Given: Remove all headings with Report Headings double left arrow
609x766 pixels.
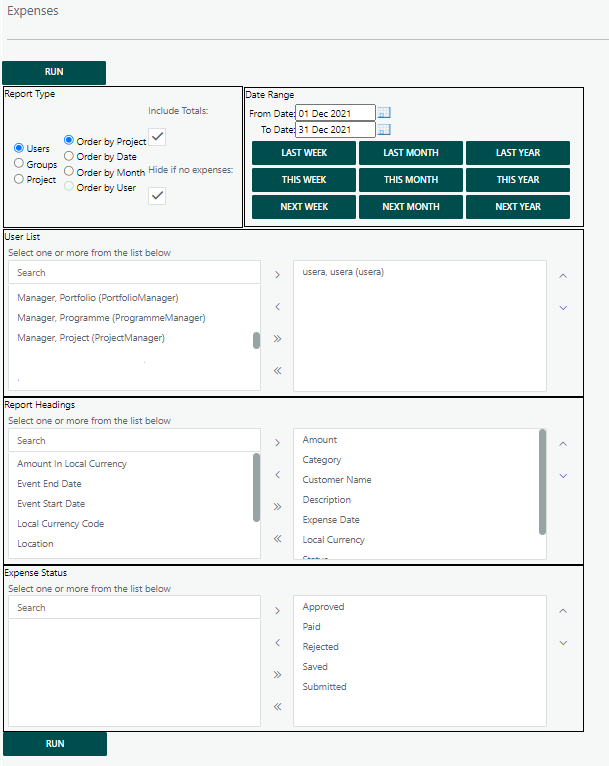Looking at the screenshot, I should (277, 538).
